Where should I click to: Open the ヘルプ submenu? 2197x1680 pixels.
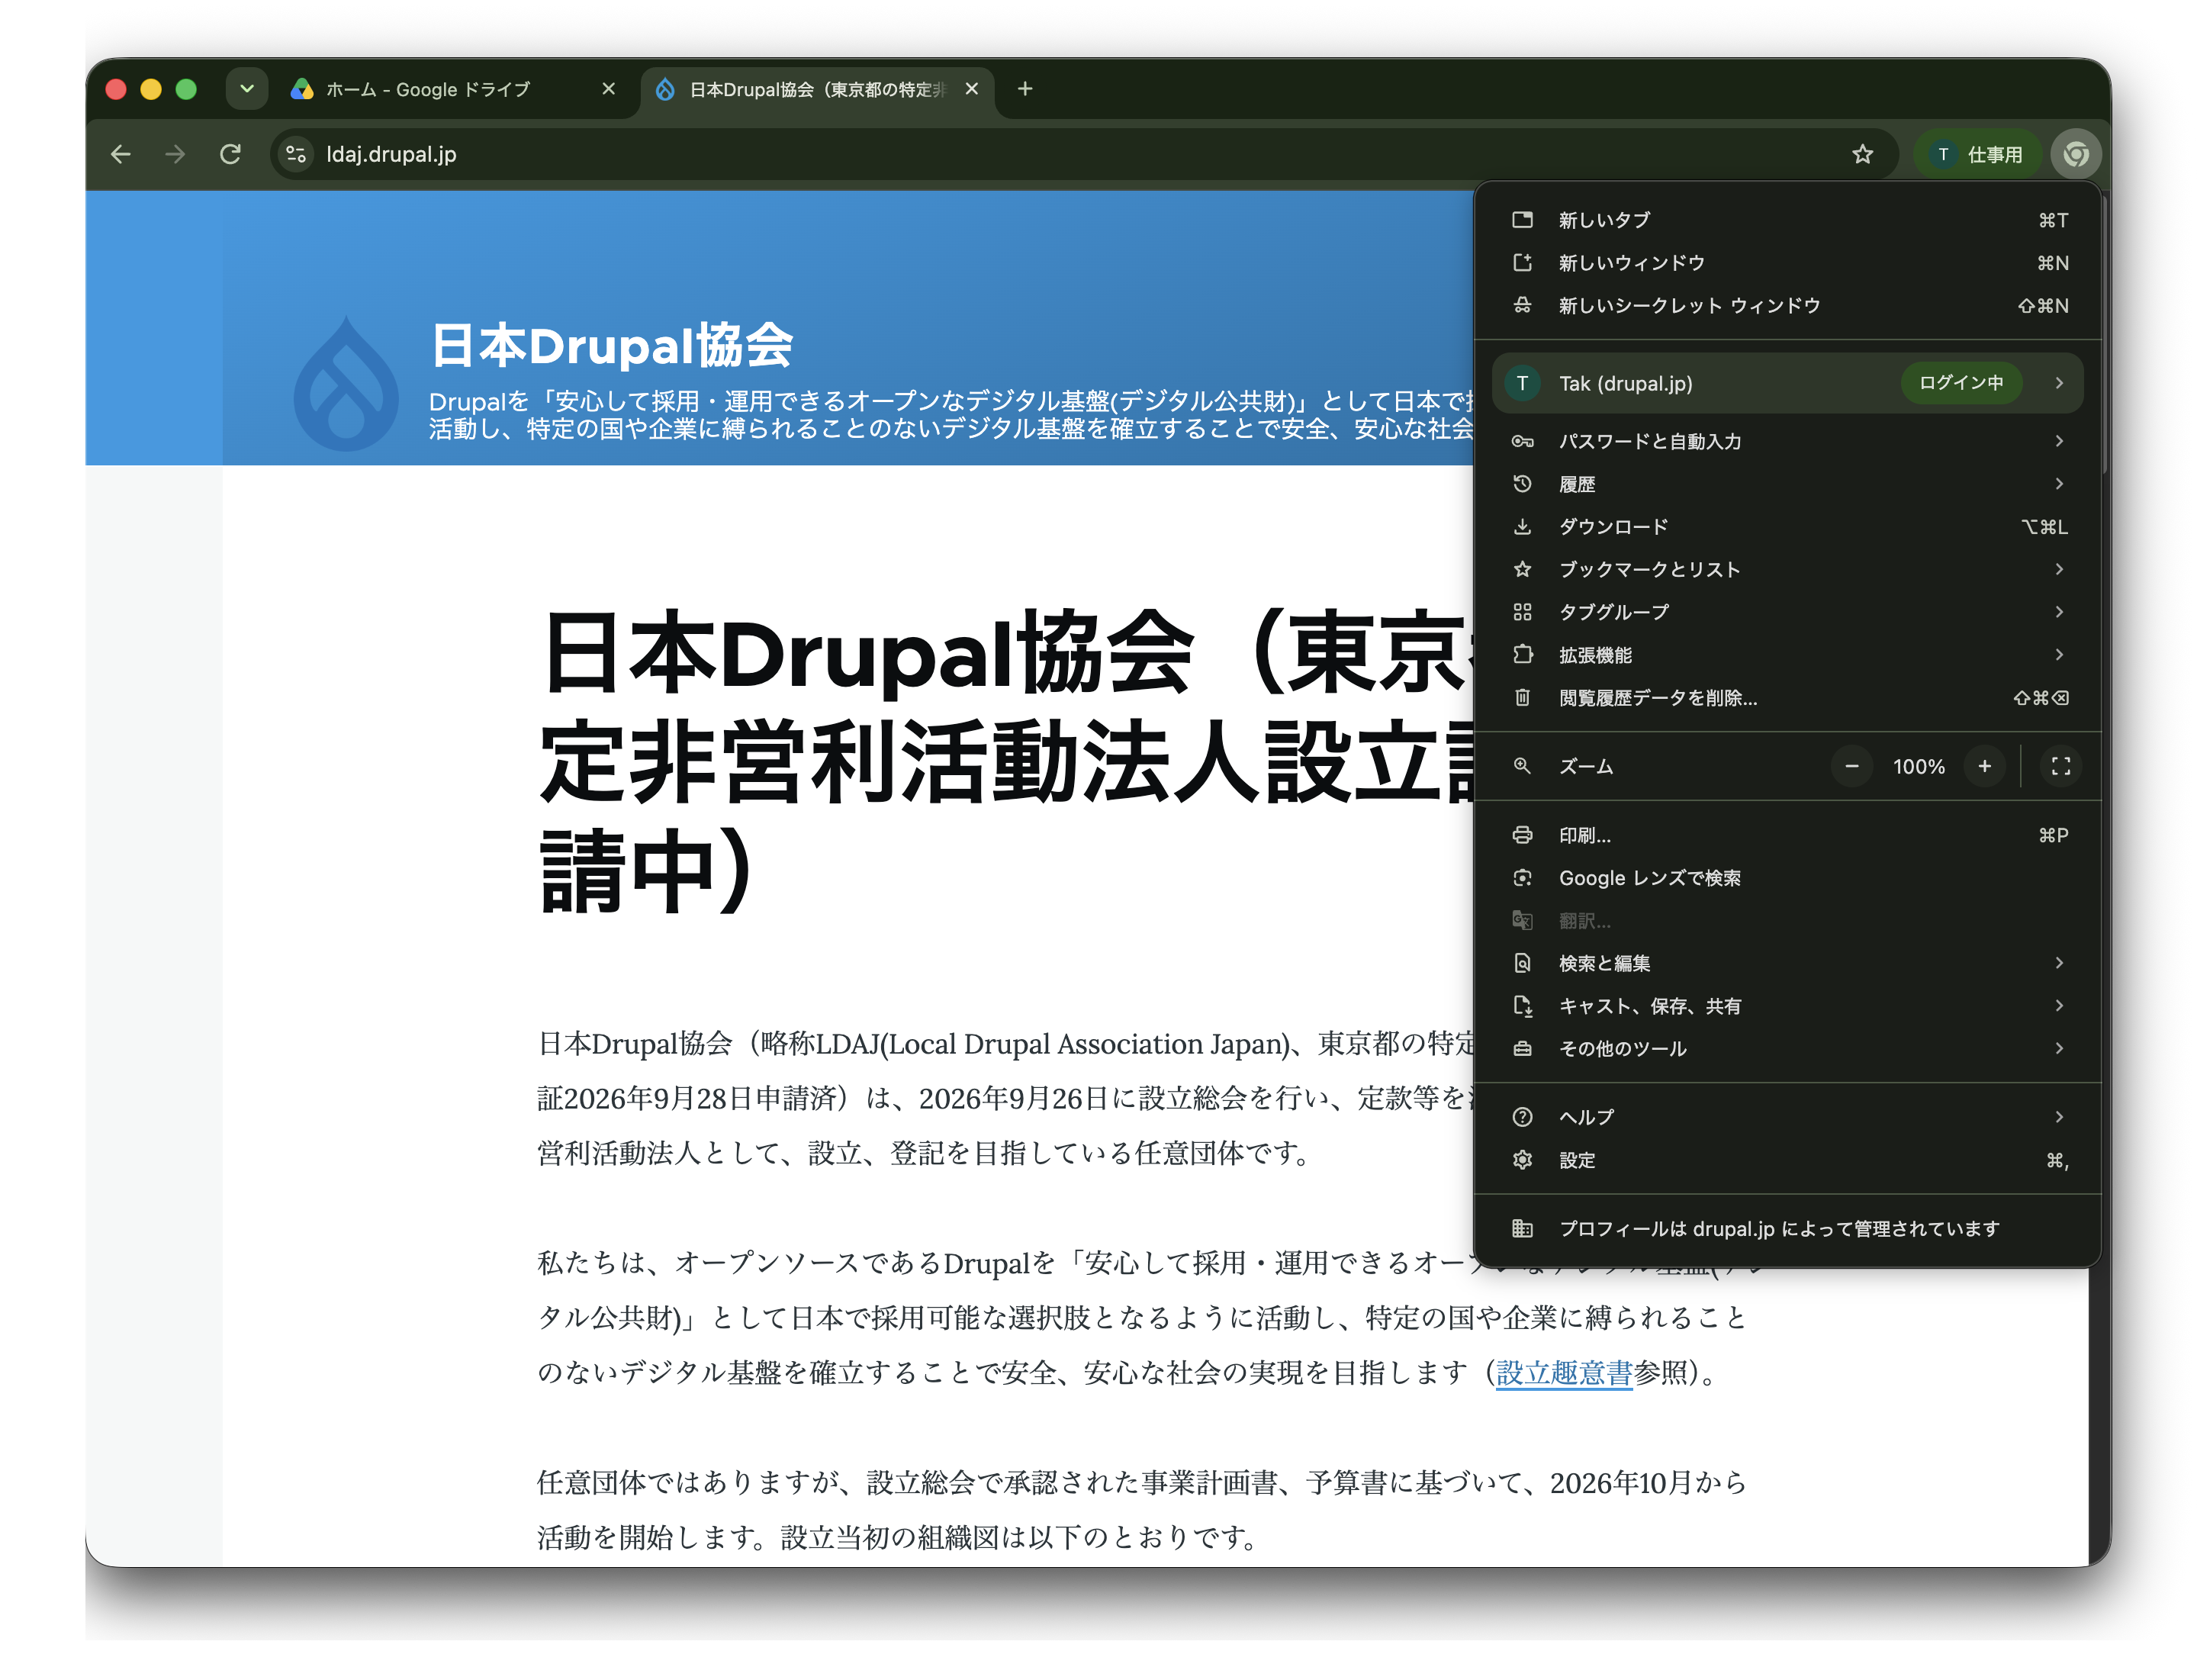pos(1787,1117)
